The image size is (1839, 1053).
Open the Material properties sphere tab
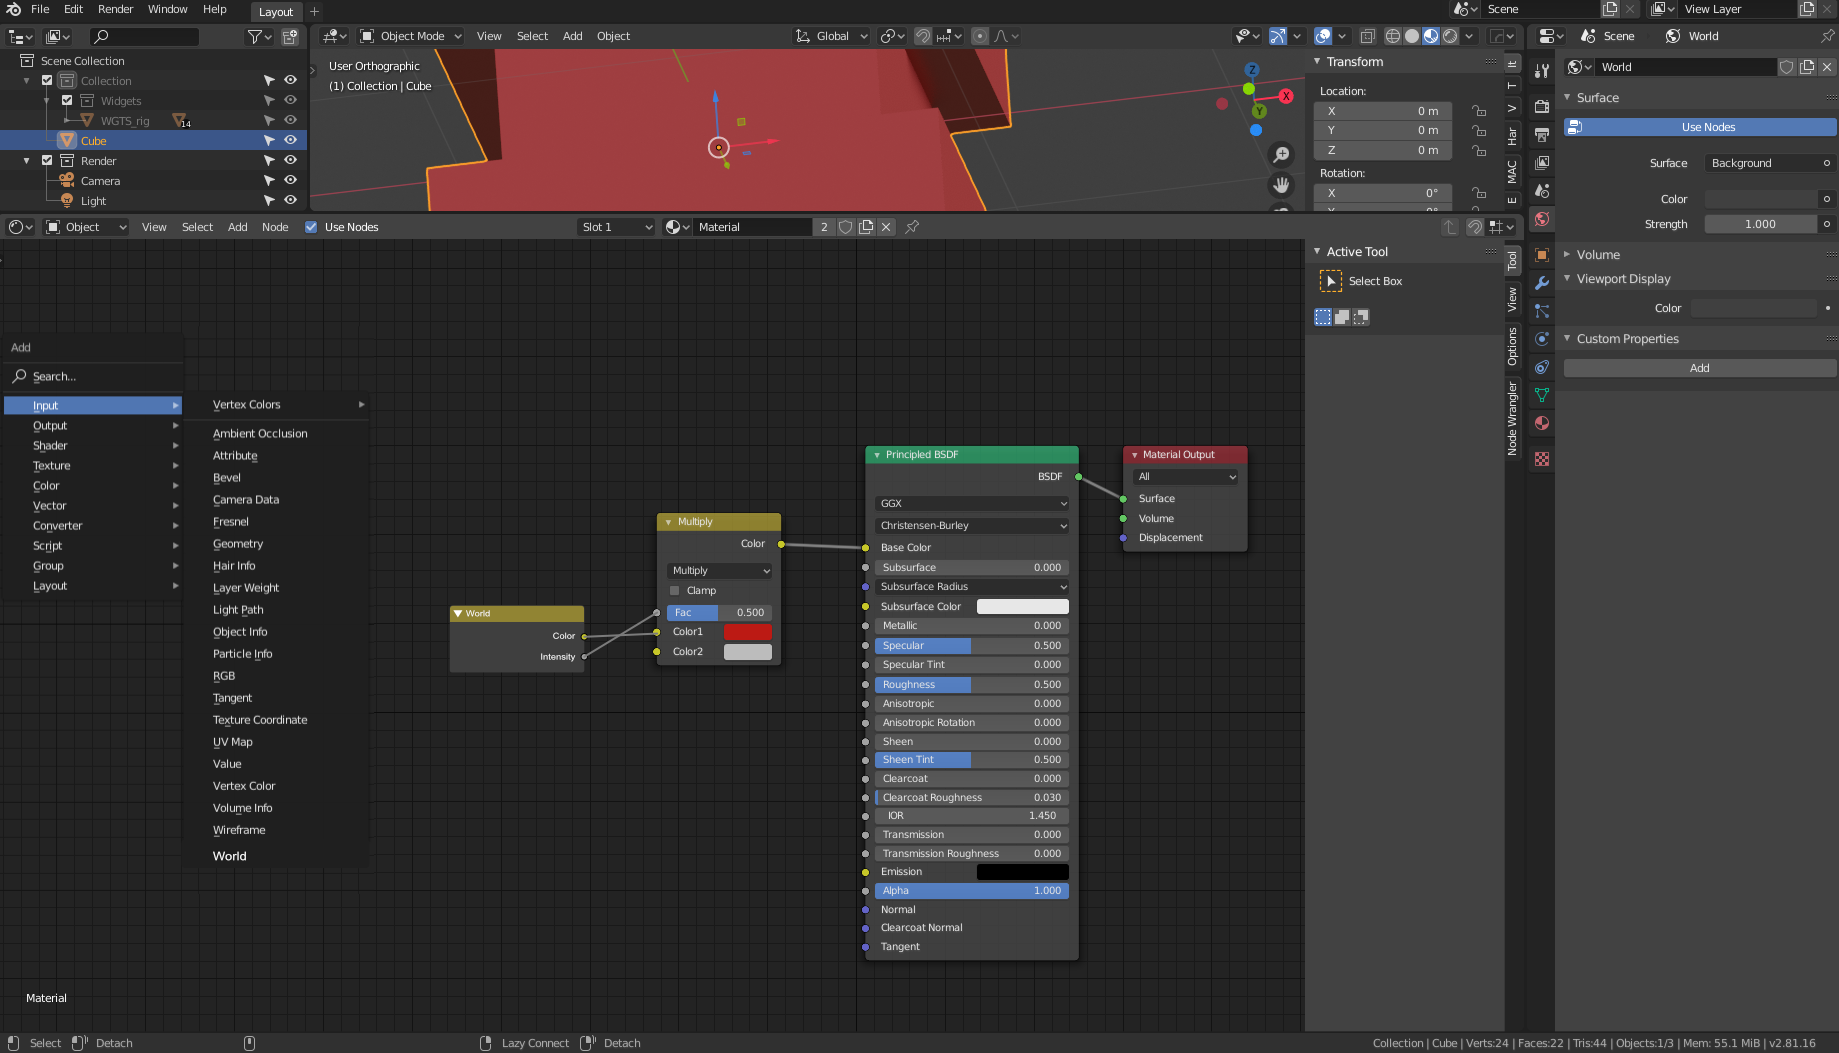point(1542,423)
